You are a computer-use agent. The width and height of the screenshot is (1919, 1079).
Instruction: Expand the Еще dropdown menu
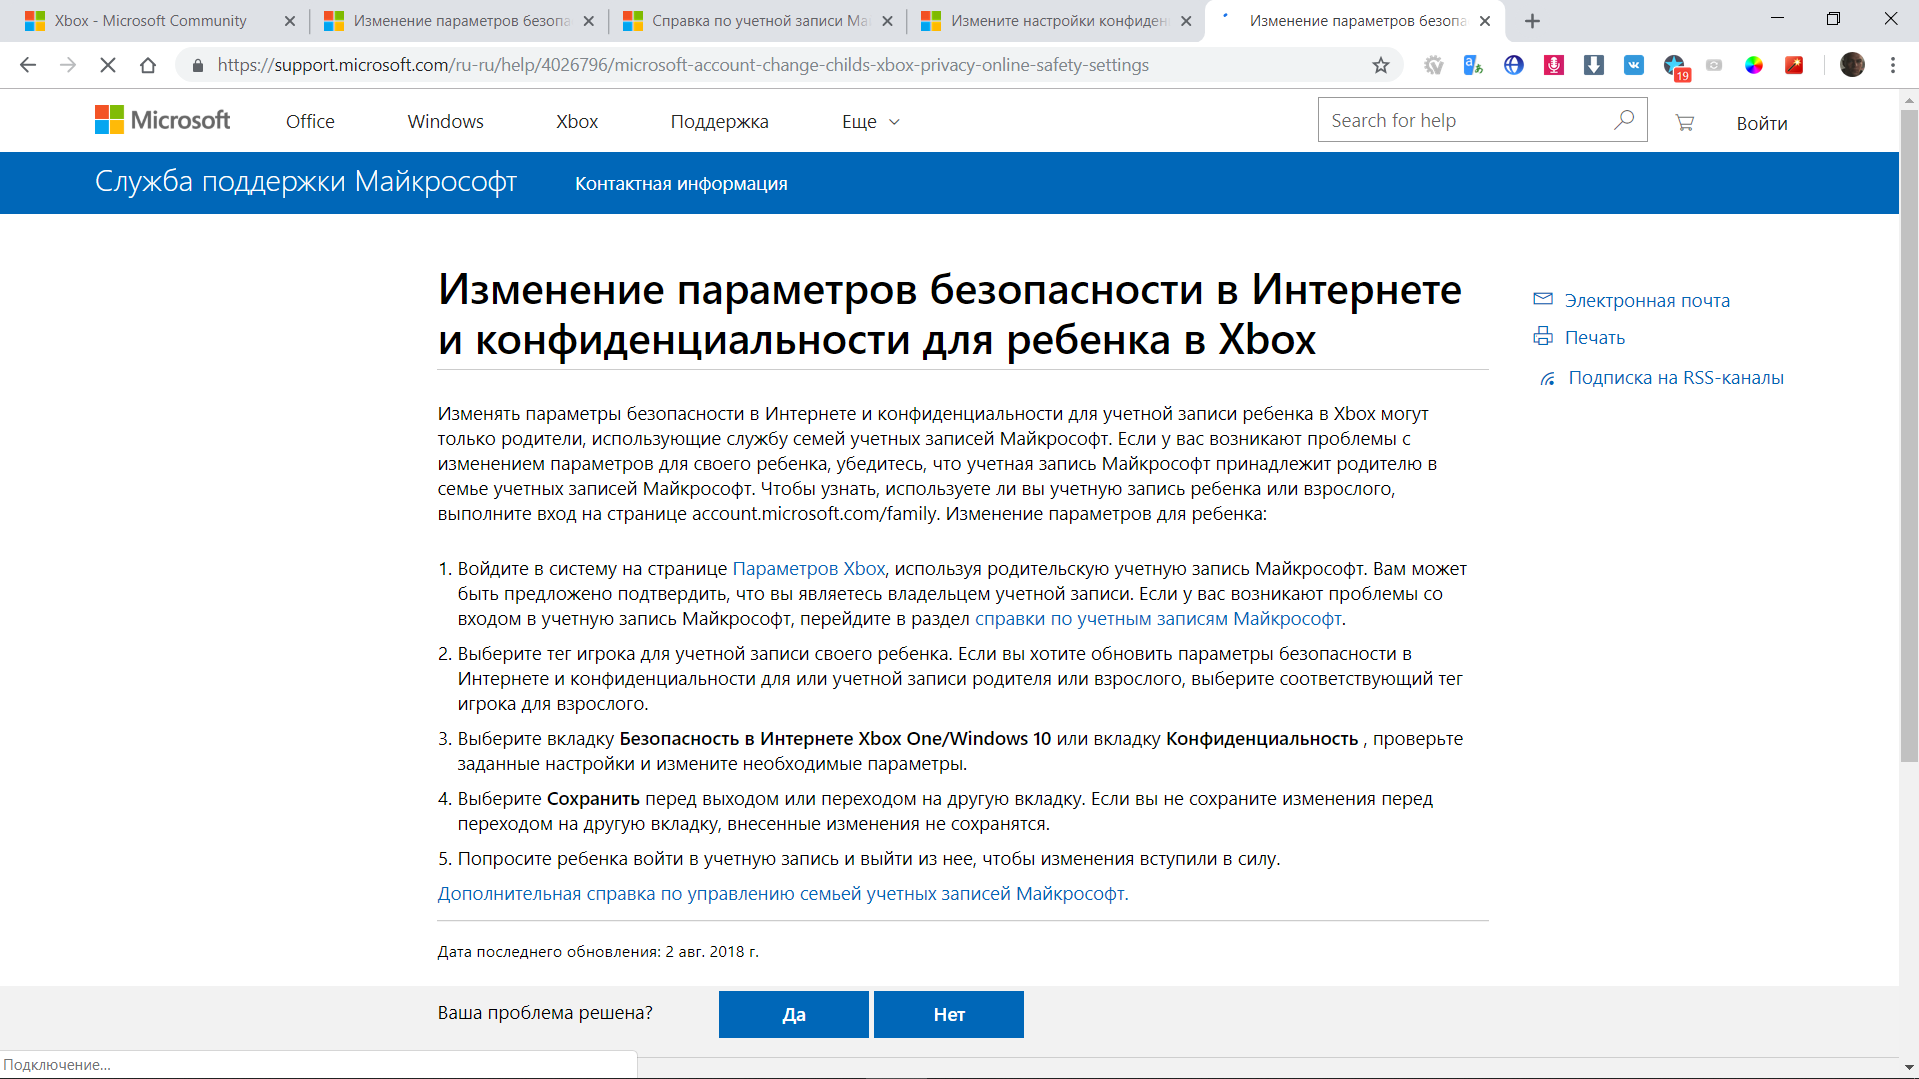[x=871, y=121]
